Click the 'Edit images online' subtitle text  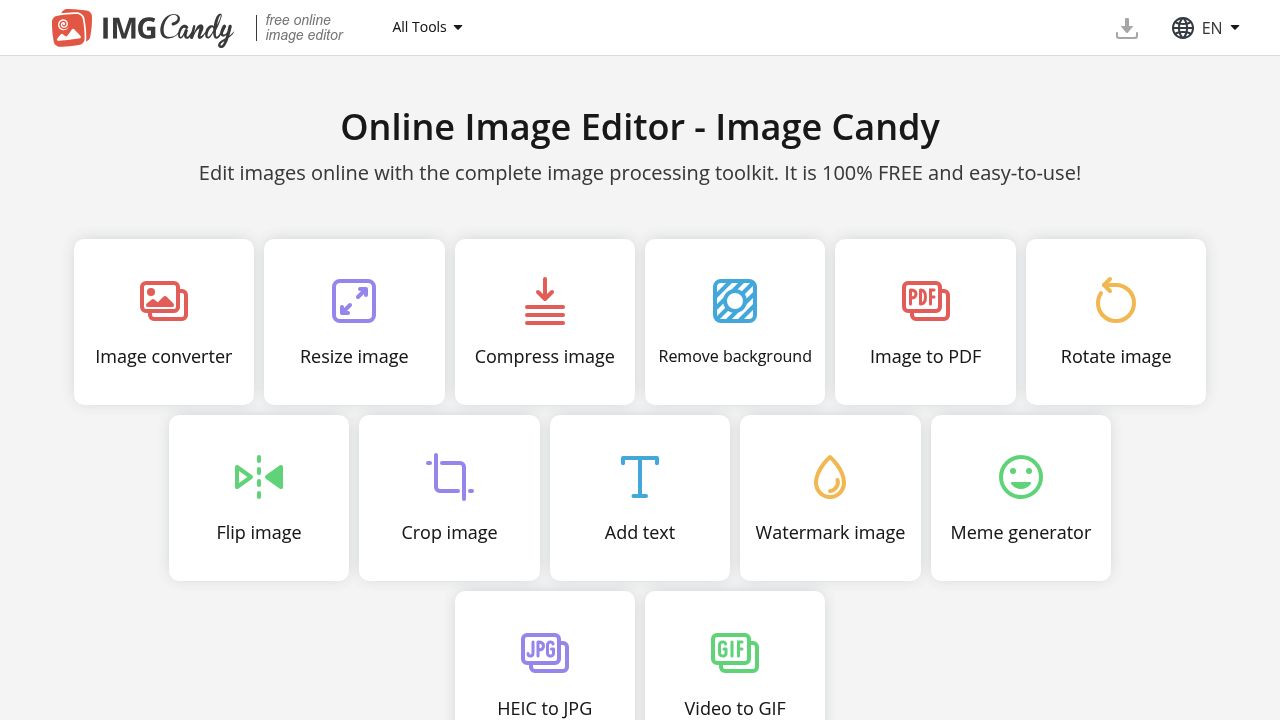click(x=640, y=173)
